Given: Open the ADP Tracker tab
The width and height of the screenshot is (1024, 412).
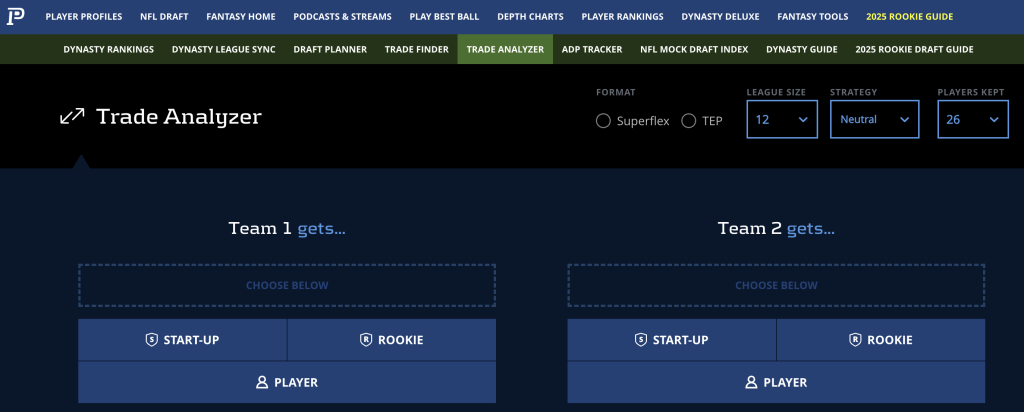Looking at the screenshot, I should point(591,49).
